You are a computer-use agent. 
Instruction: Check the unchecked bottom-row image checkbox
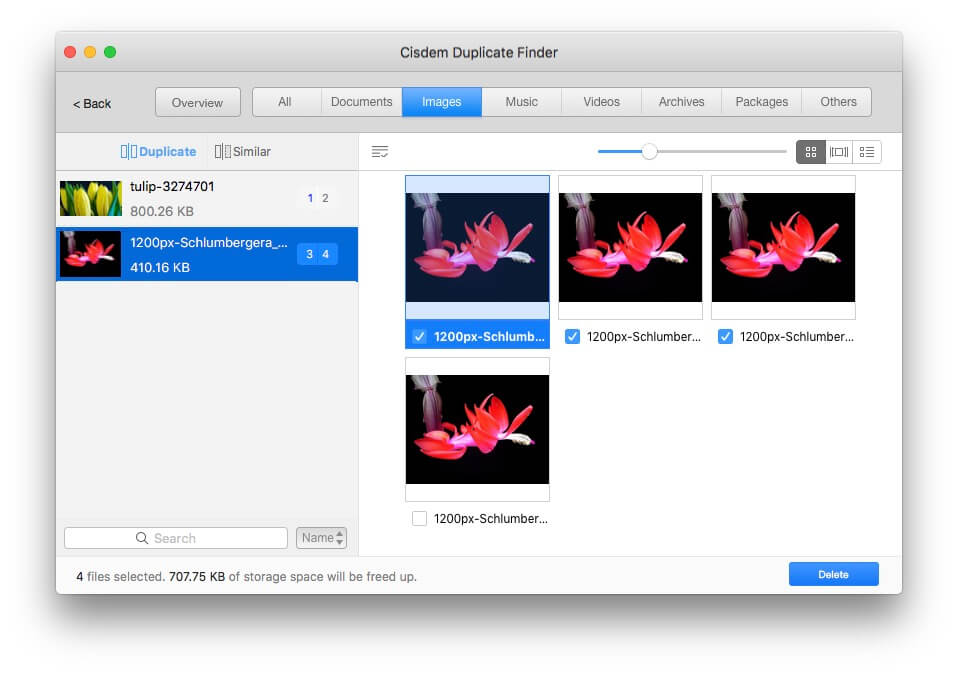click(x=419, y=519)
